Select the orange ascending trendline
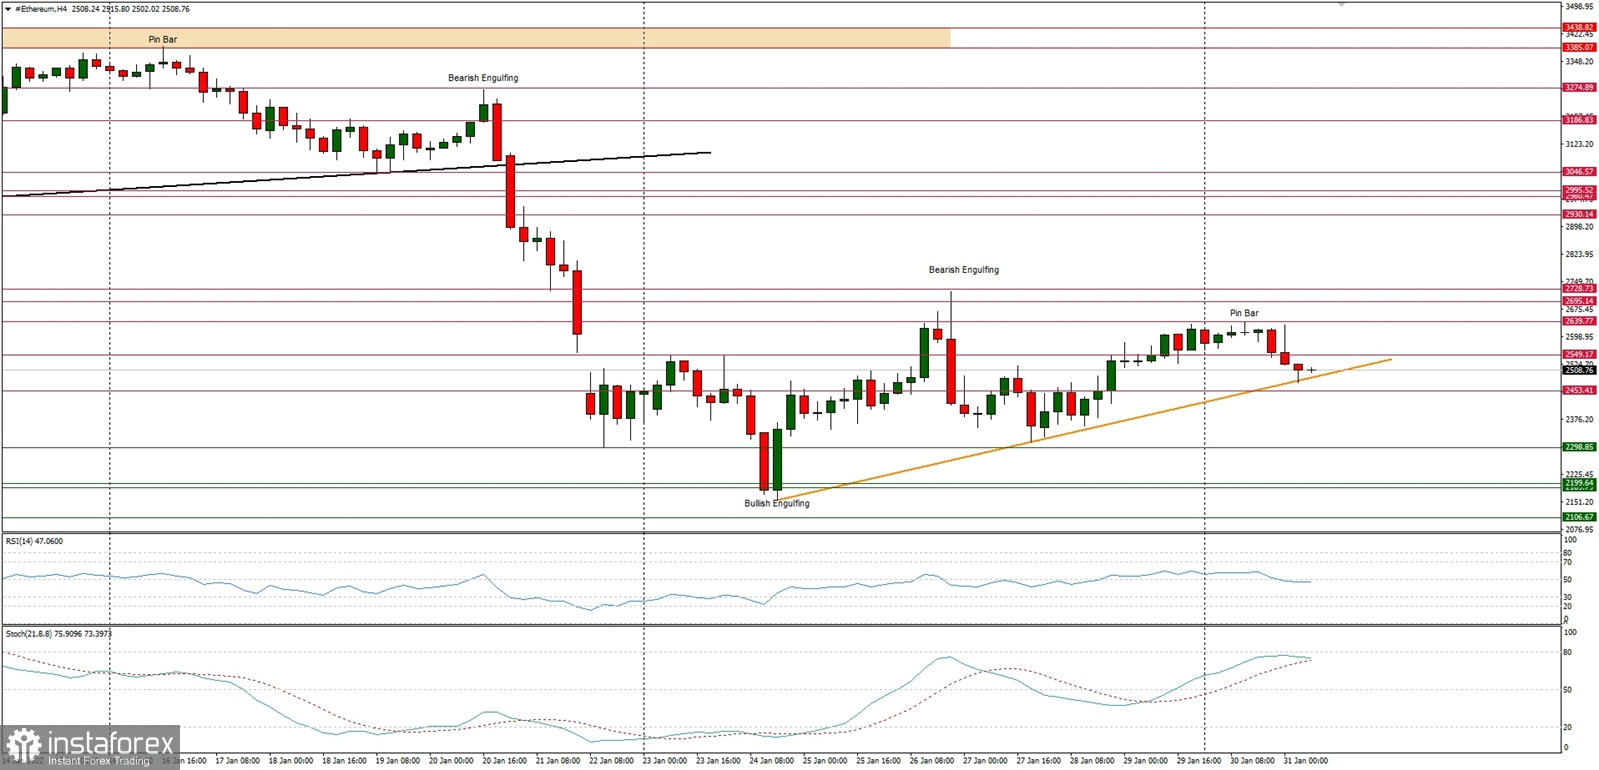 1085,429
